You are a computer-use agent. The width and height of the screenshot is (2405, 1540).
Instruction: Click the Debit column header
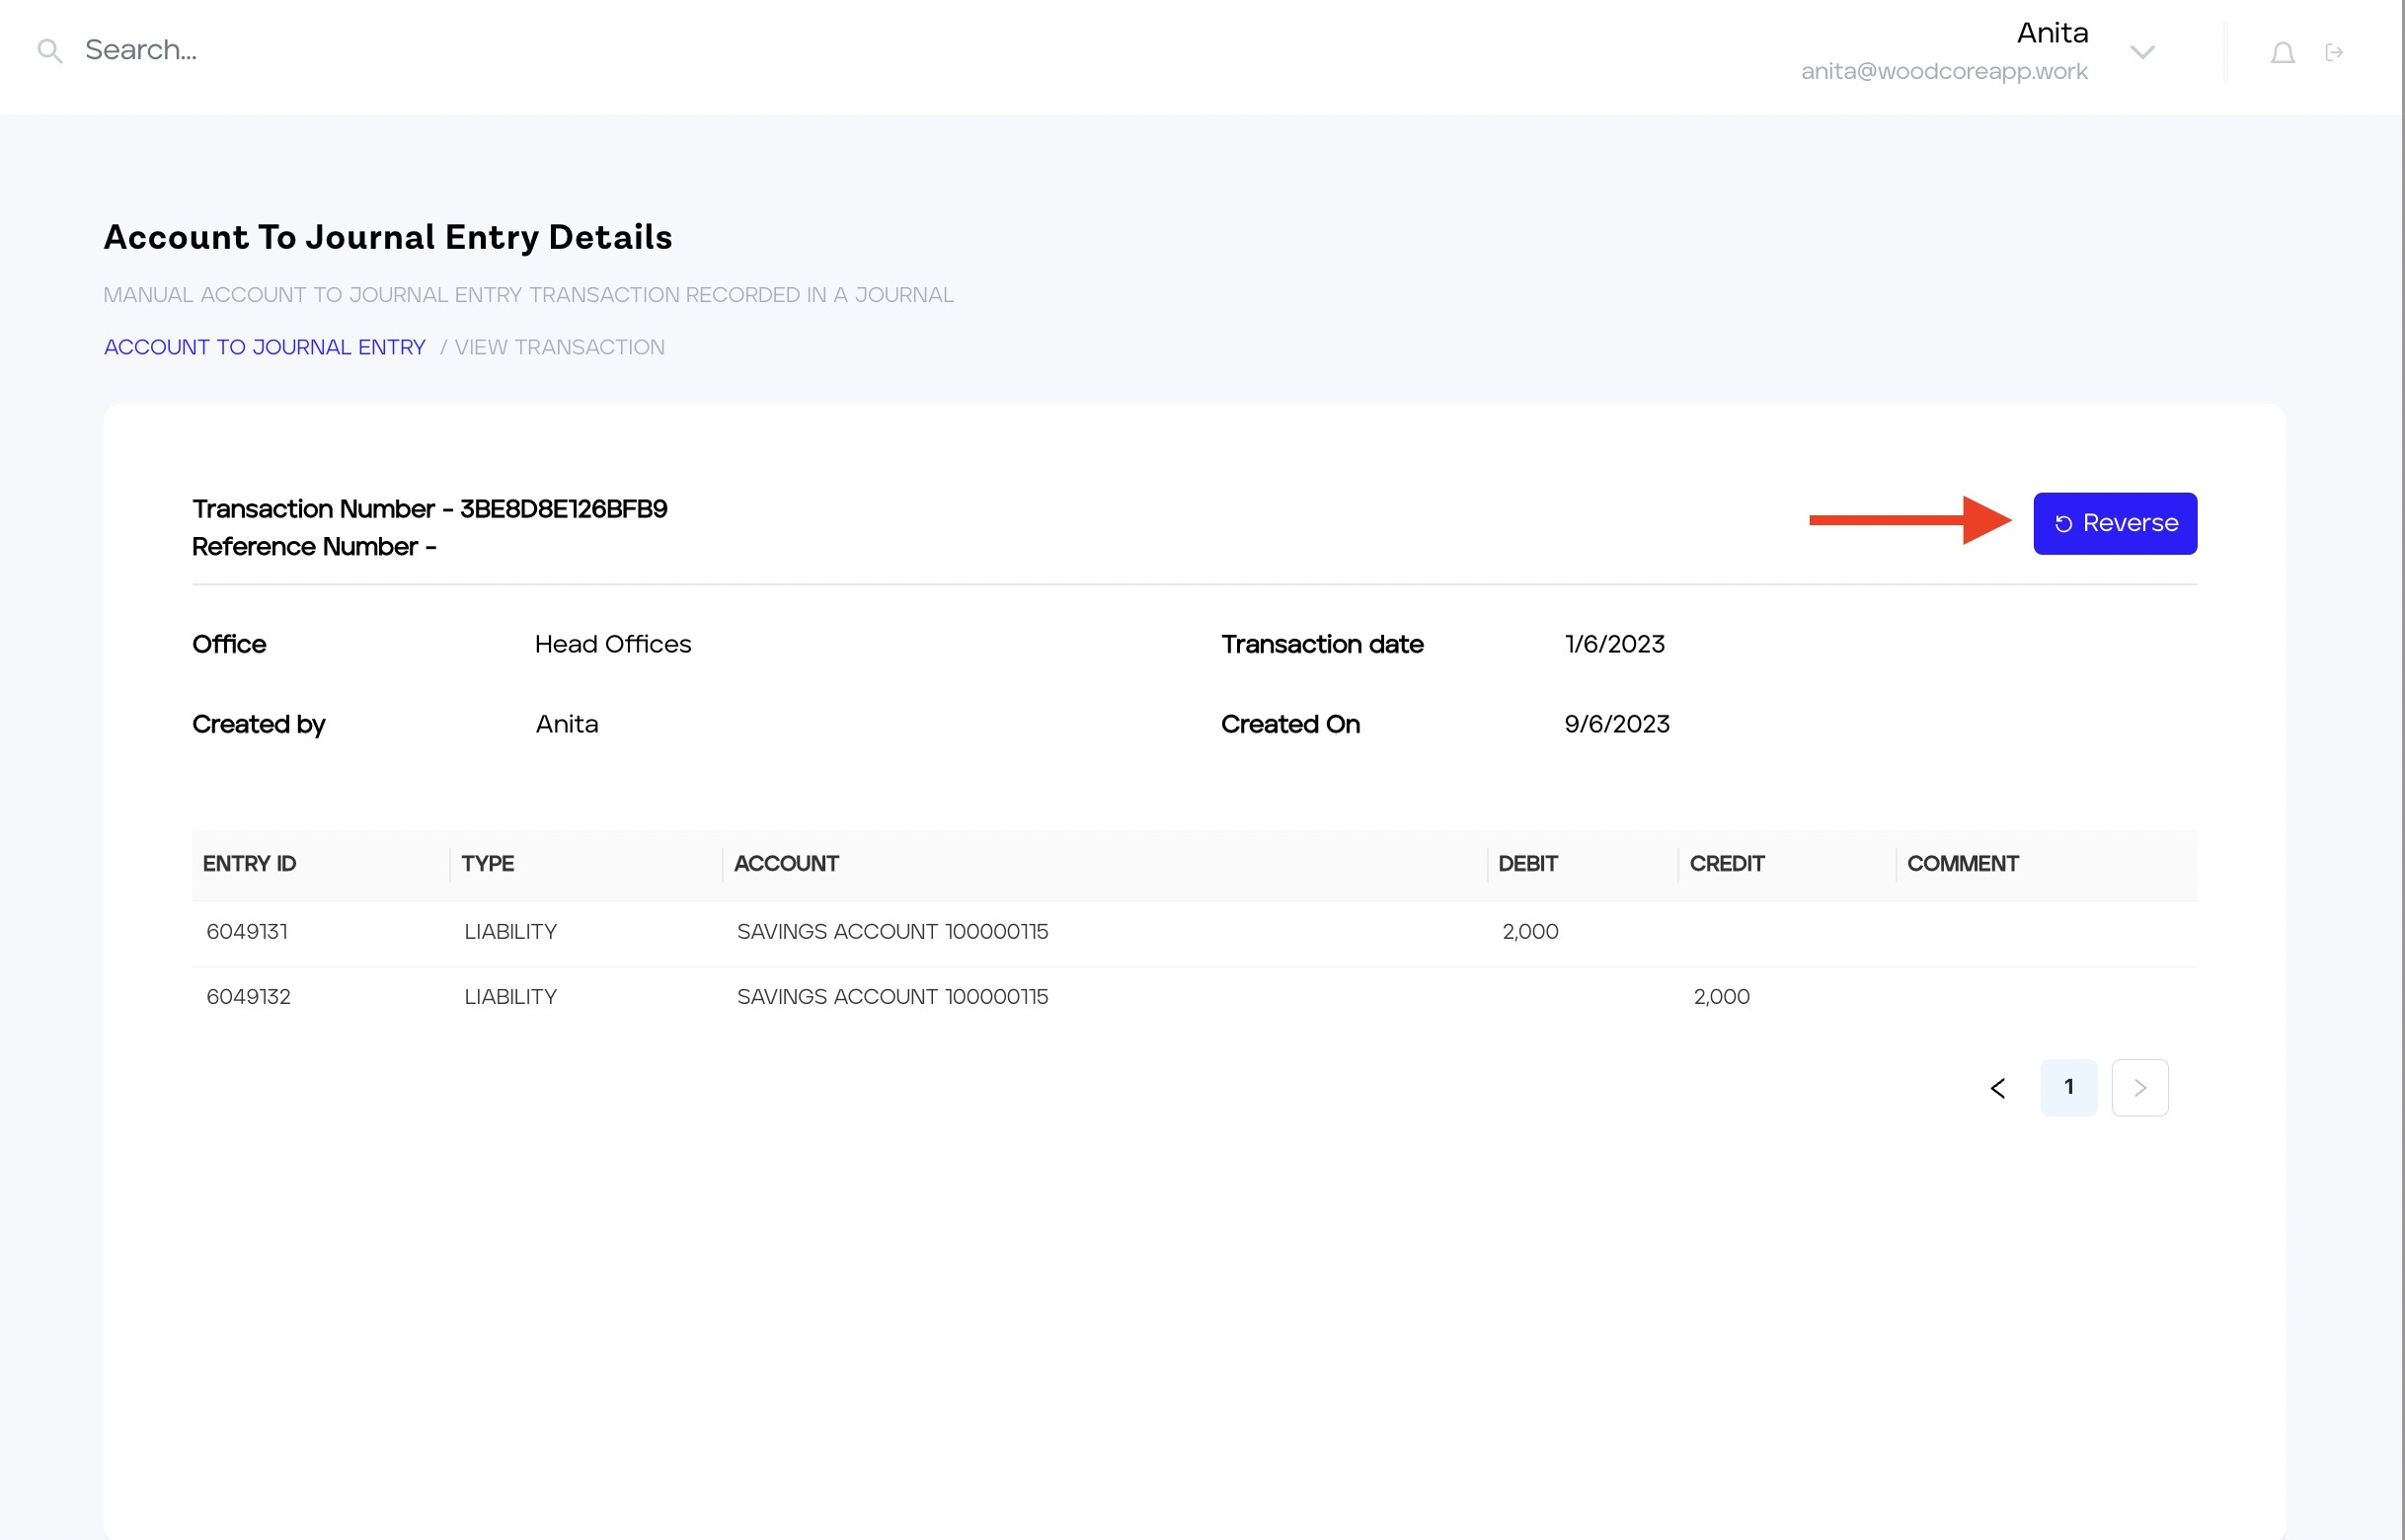click(1527, 864)
